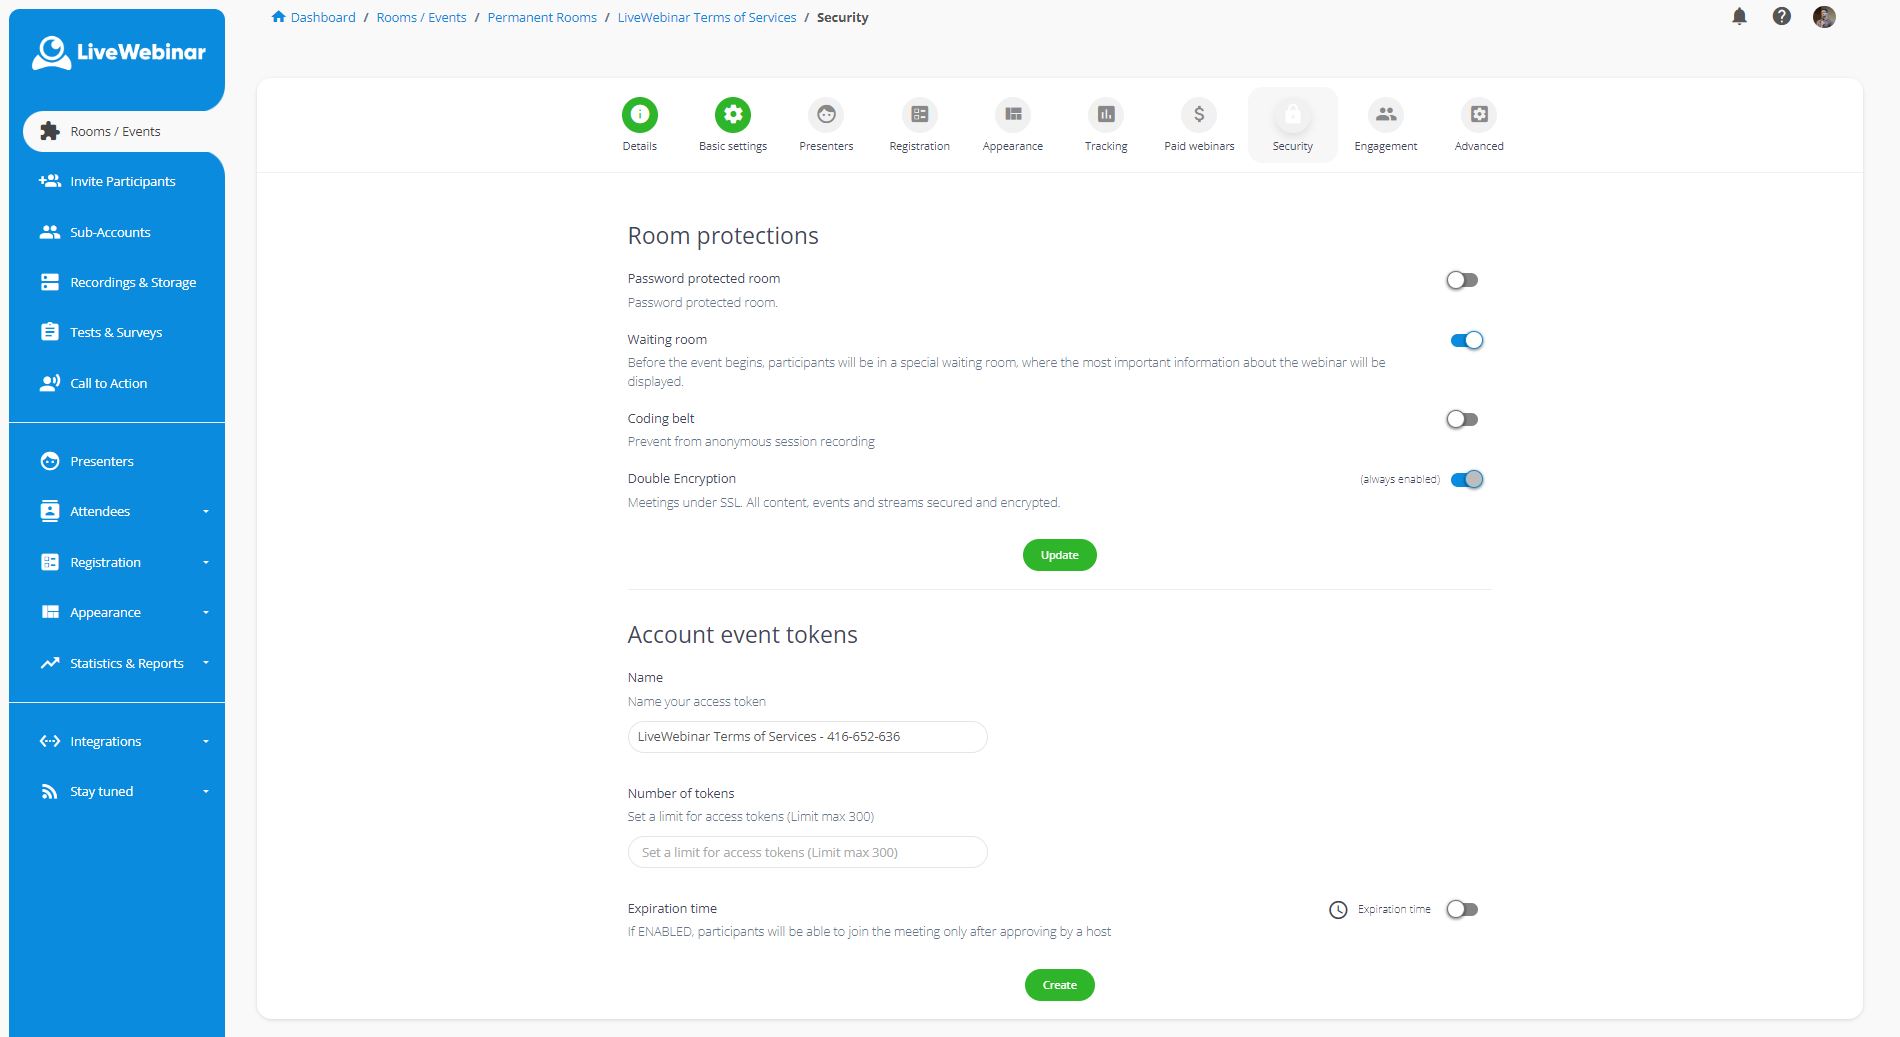Click the LiveWebinar logo
The height and width of the screenshot is (1037, 1900).
[x=118, y=53]
